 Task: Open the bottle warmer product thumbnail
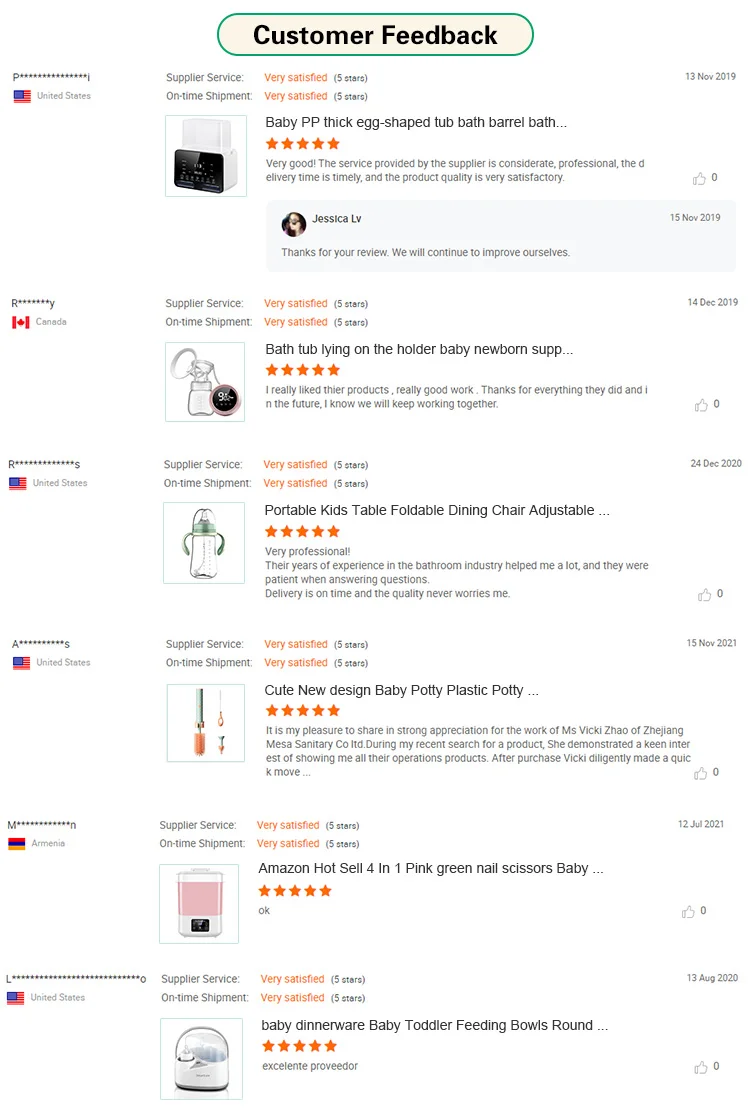coord(206,156)
